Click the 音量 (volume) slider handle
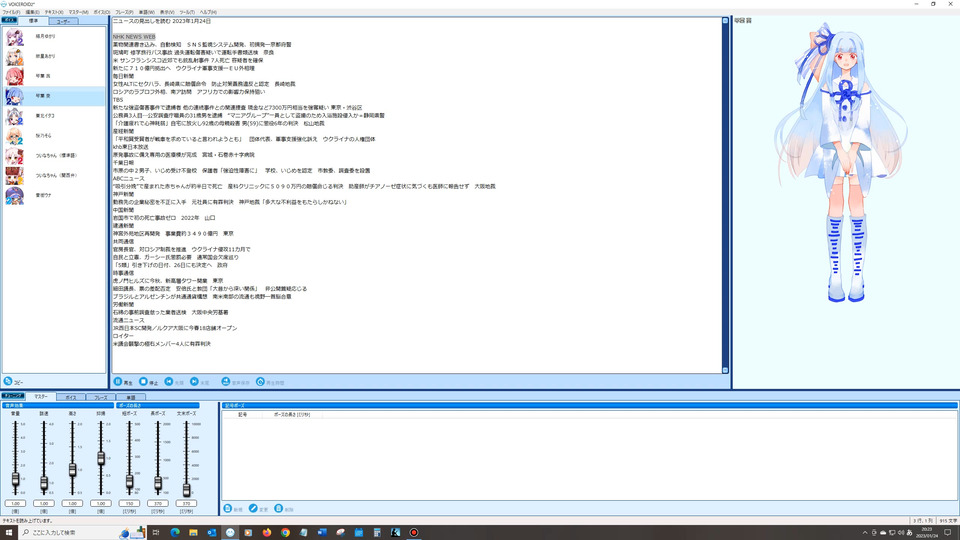The width and height of the screenshot is (960, 540). pos(15,479)
